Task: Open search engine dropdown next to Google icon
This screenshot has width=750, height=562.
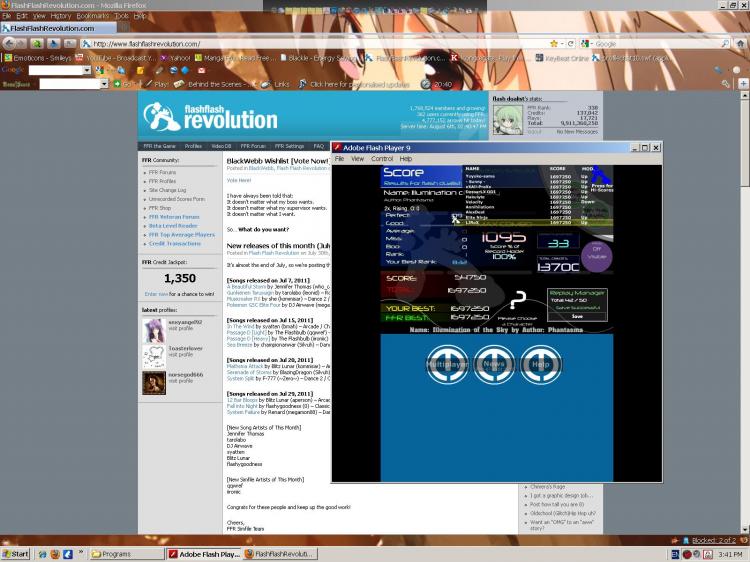Action: tap(591, 44)
